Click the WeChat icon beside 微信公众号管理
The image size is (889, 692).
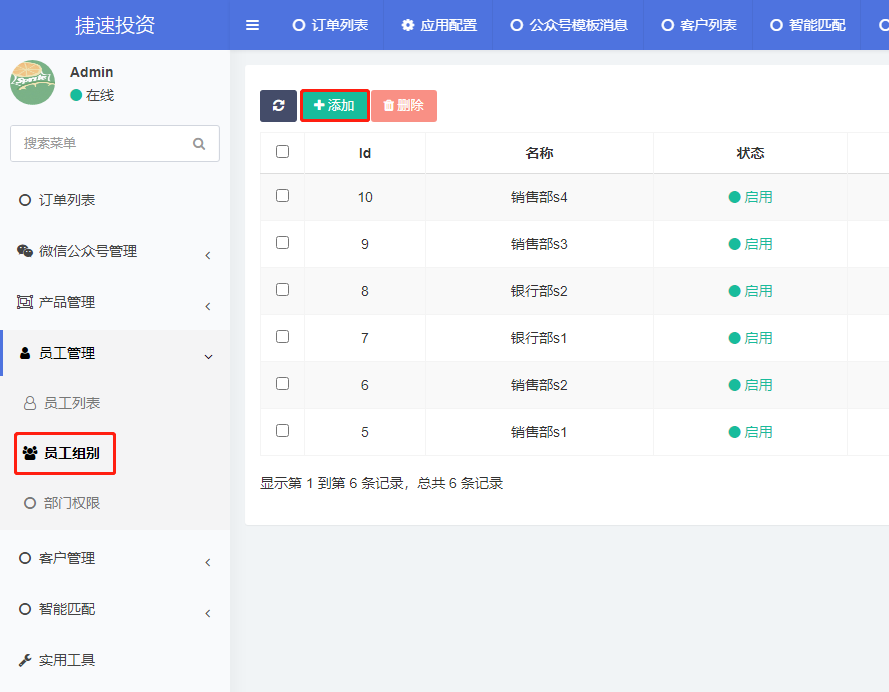[25, 251]
